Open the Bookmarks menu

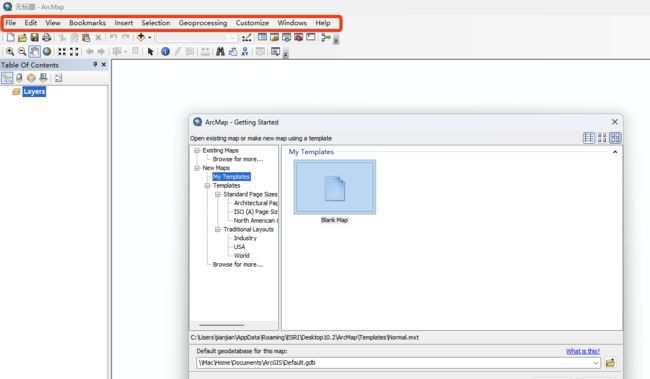87,23
